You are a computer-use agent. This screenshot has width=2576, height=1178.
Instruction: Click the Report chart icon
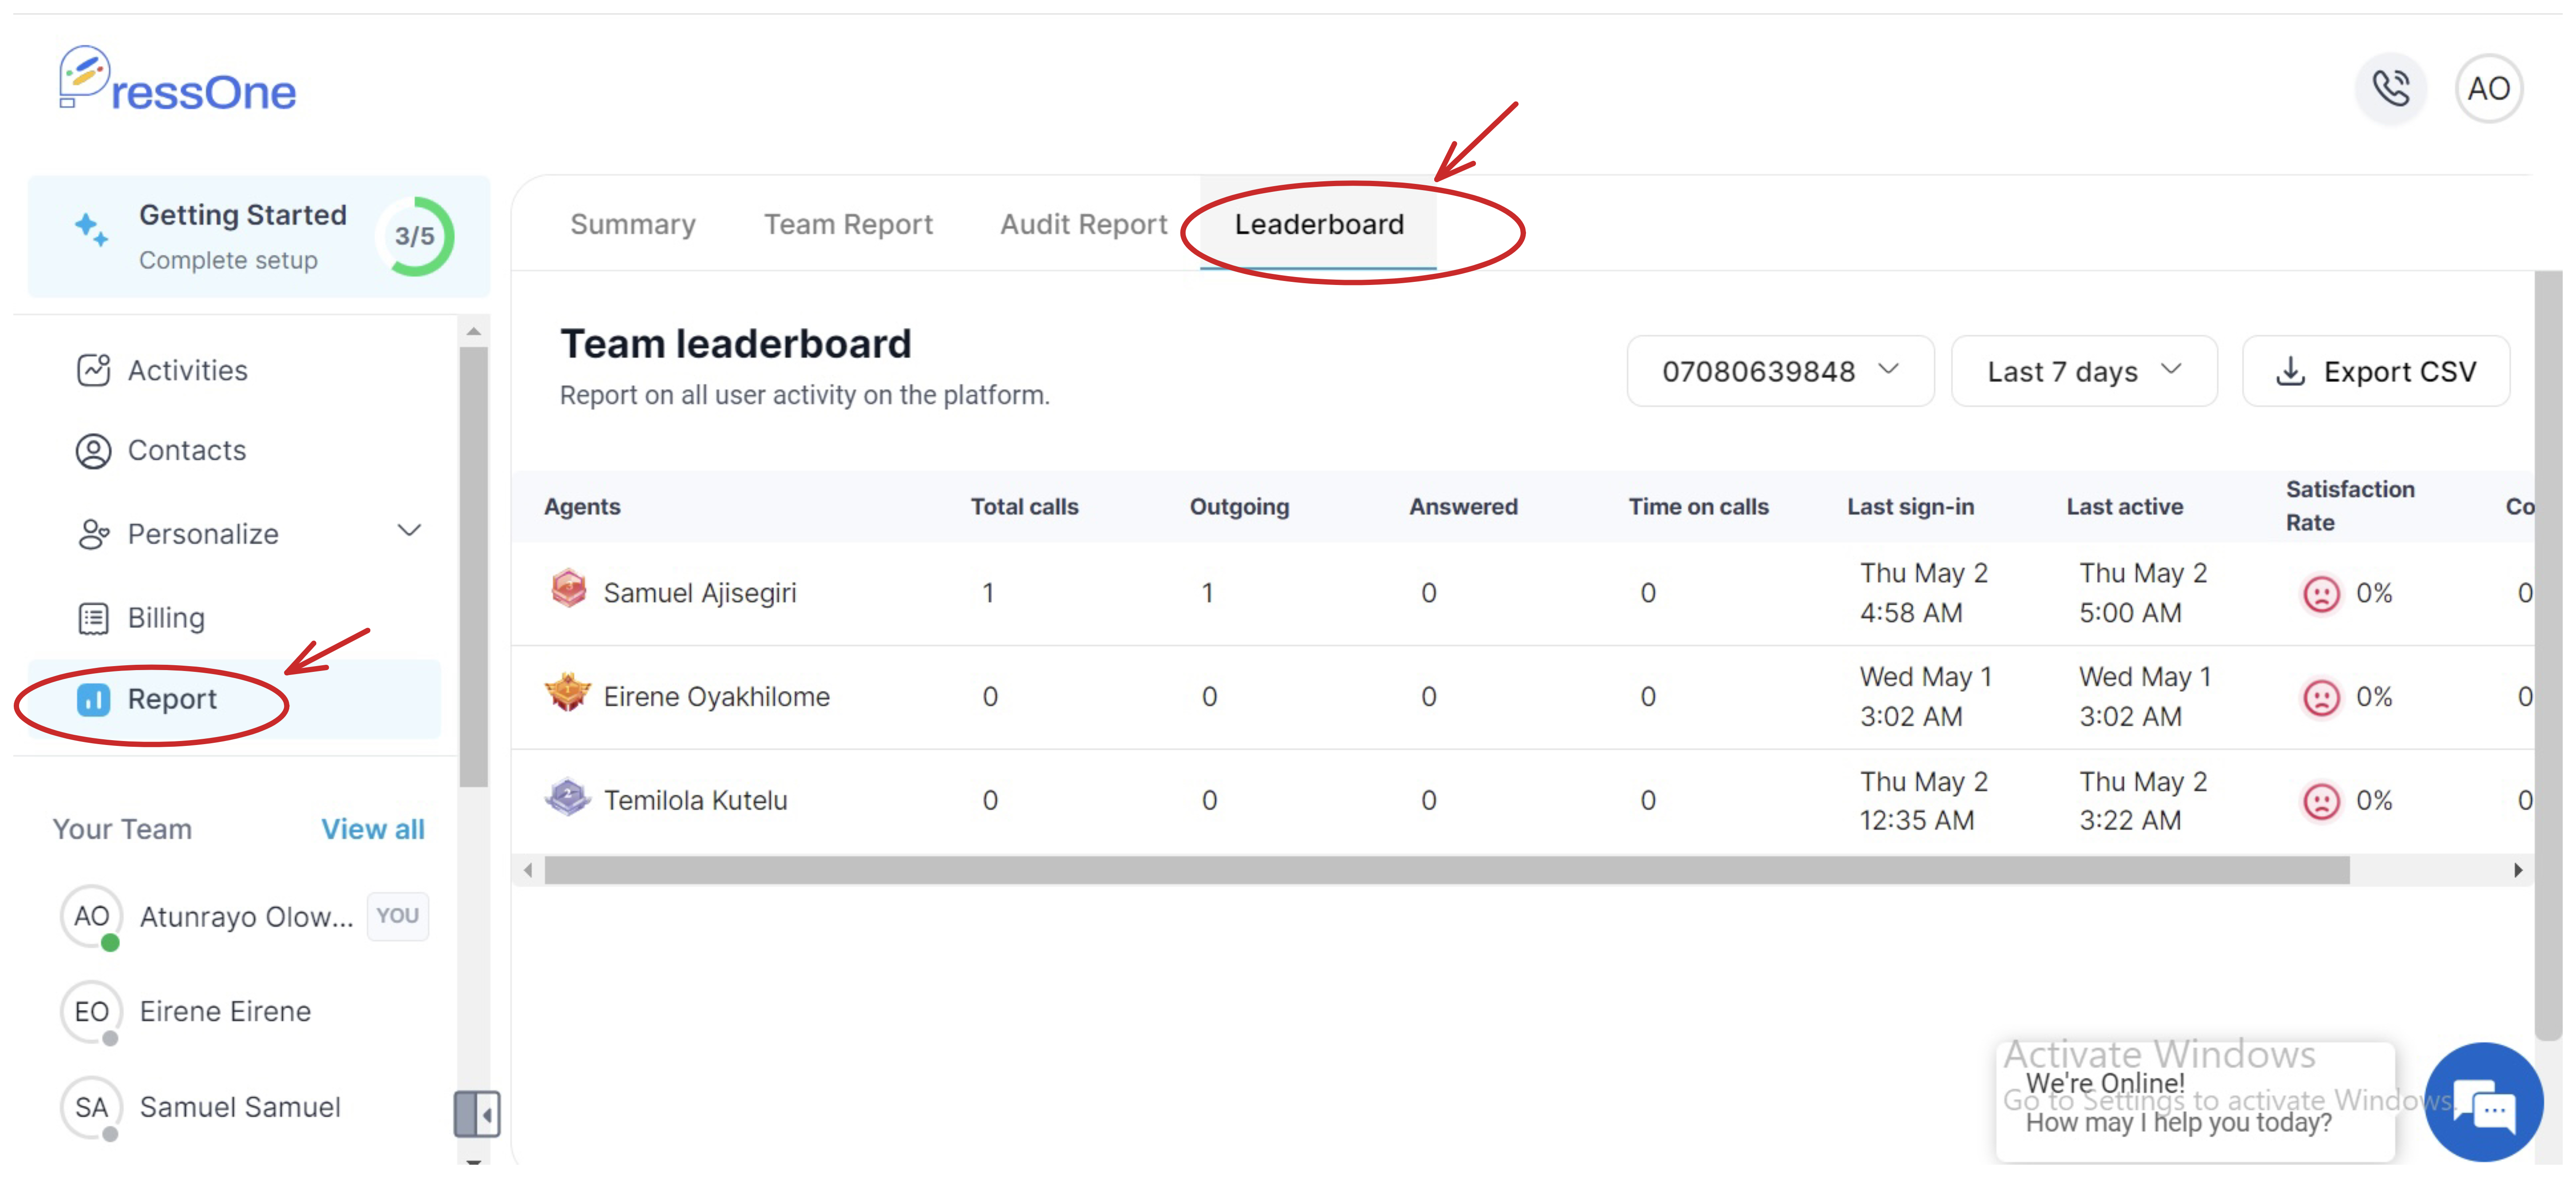pos(93,699)
